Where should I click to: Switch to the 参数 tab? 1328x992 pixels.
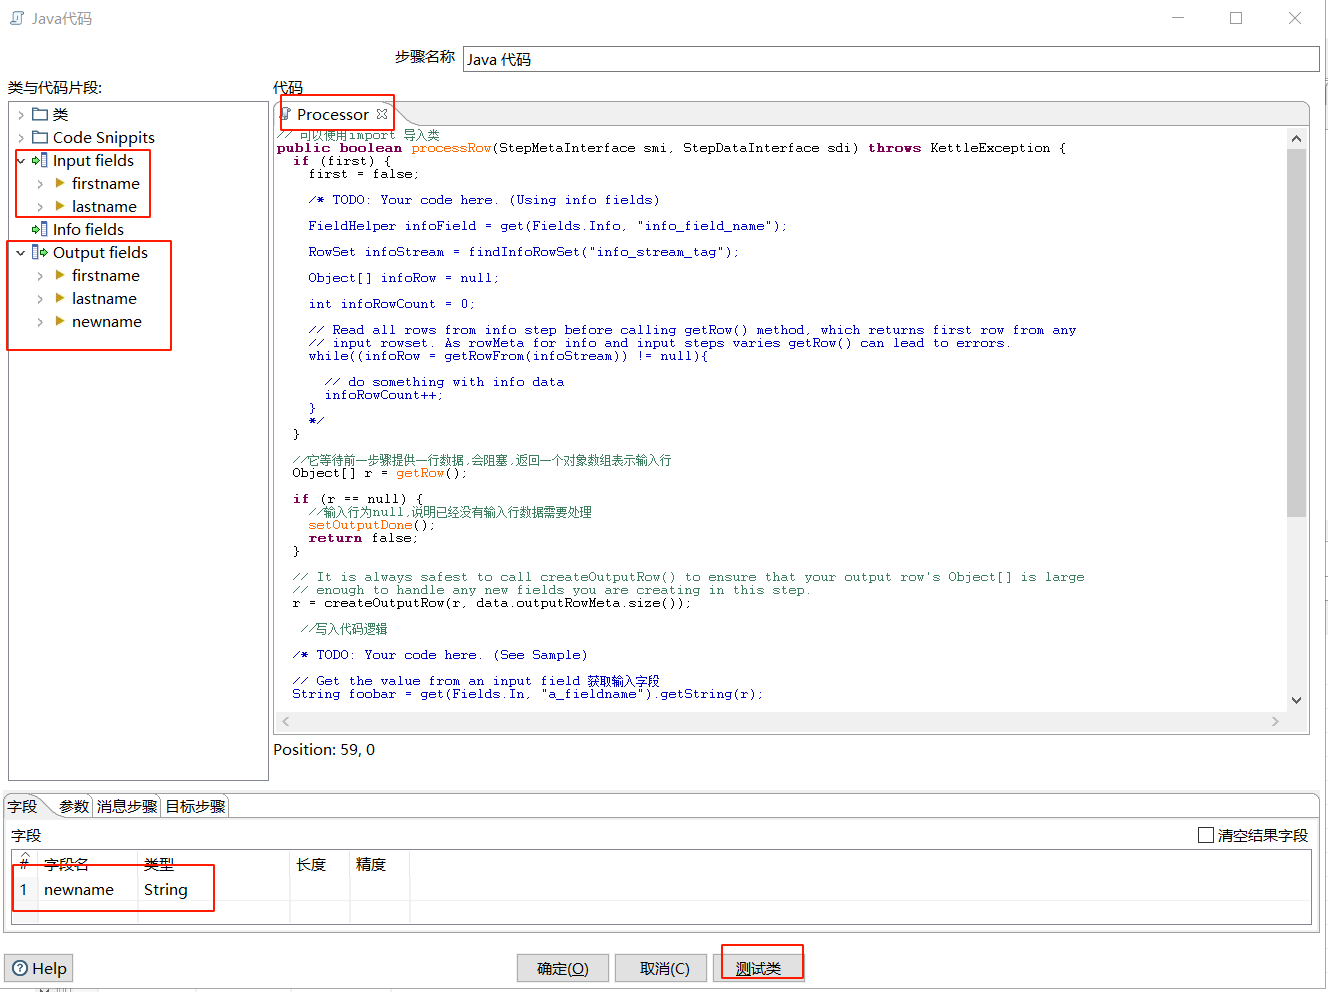[x=73, y=806]
